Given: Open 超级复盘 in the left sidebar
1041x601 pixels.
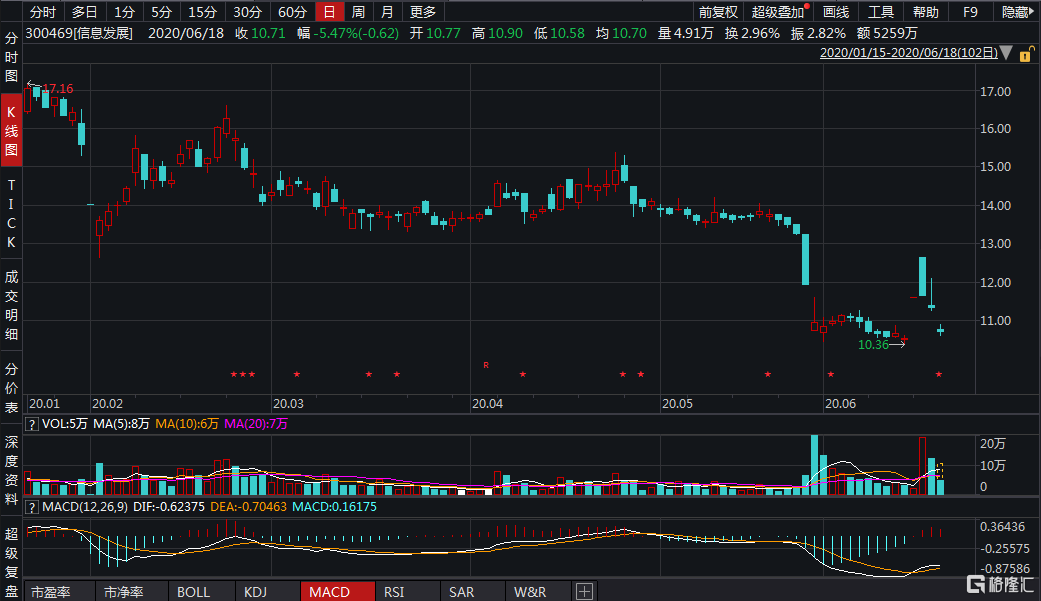Looking at the screenshot, I should click(11, 562).
